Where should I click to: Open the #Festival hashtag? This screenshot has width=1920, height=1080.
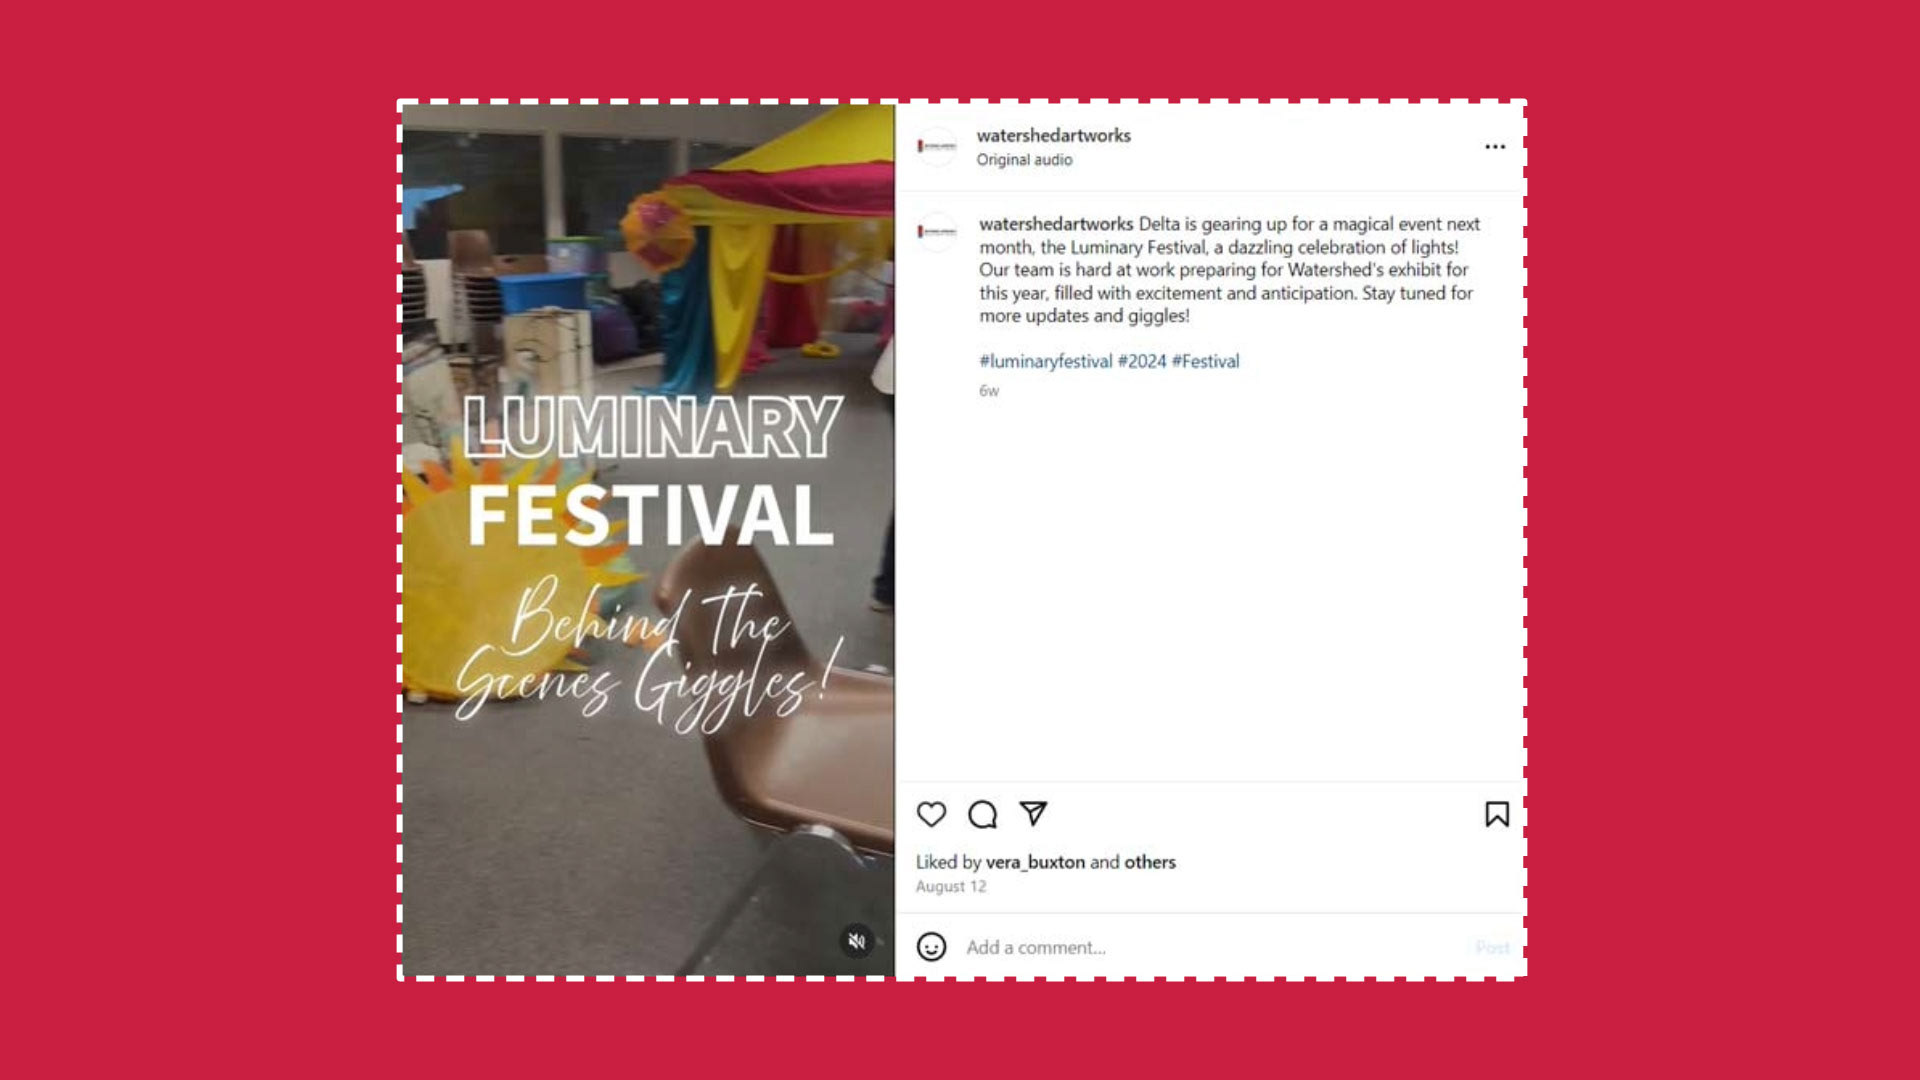point(1205,361)
